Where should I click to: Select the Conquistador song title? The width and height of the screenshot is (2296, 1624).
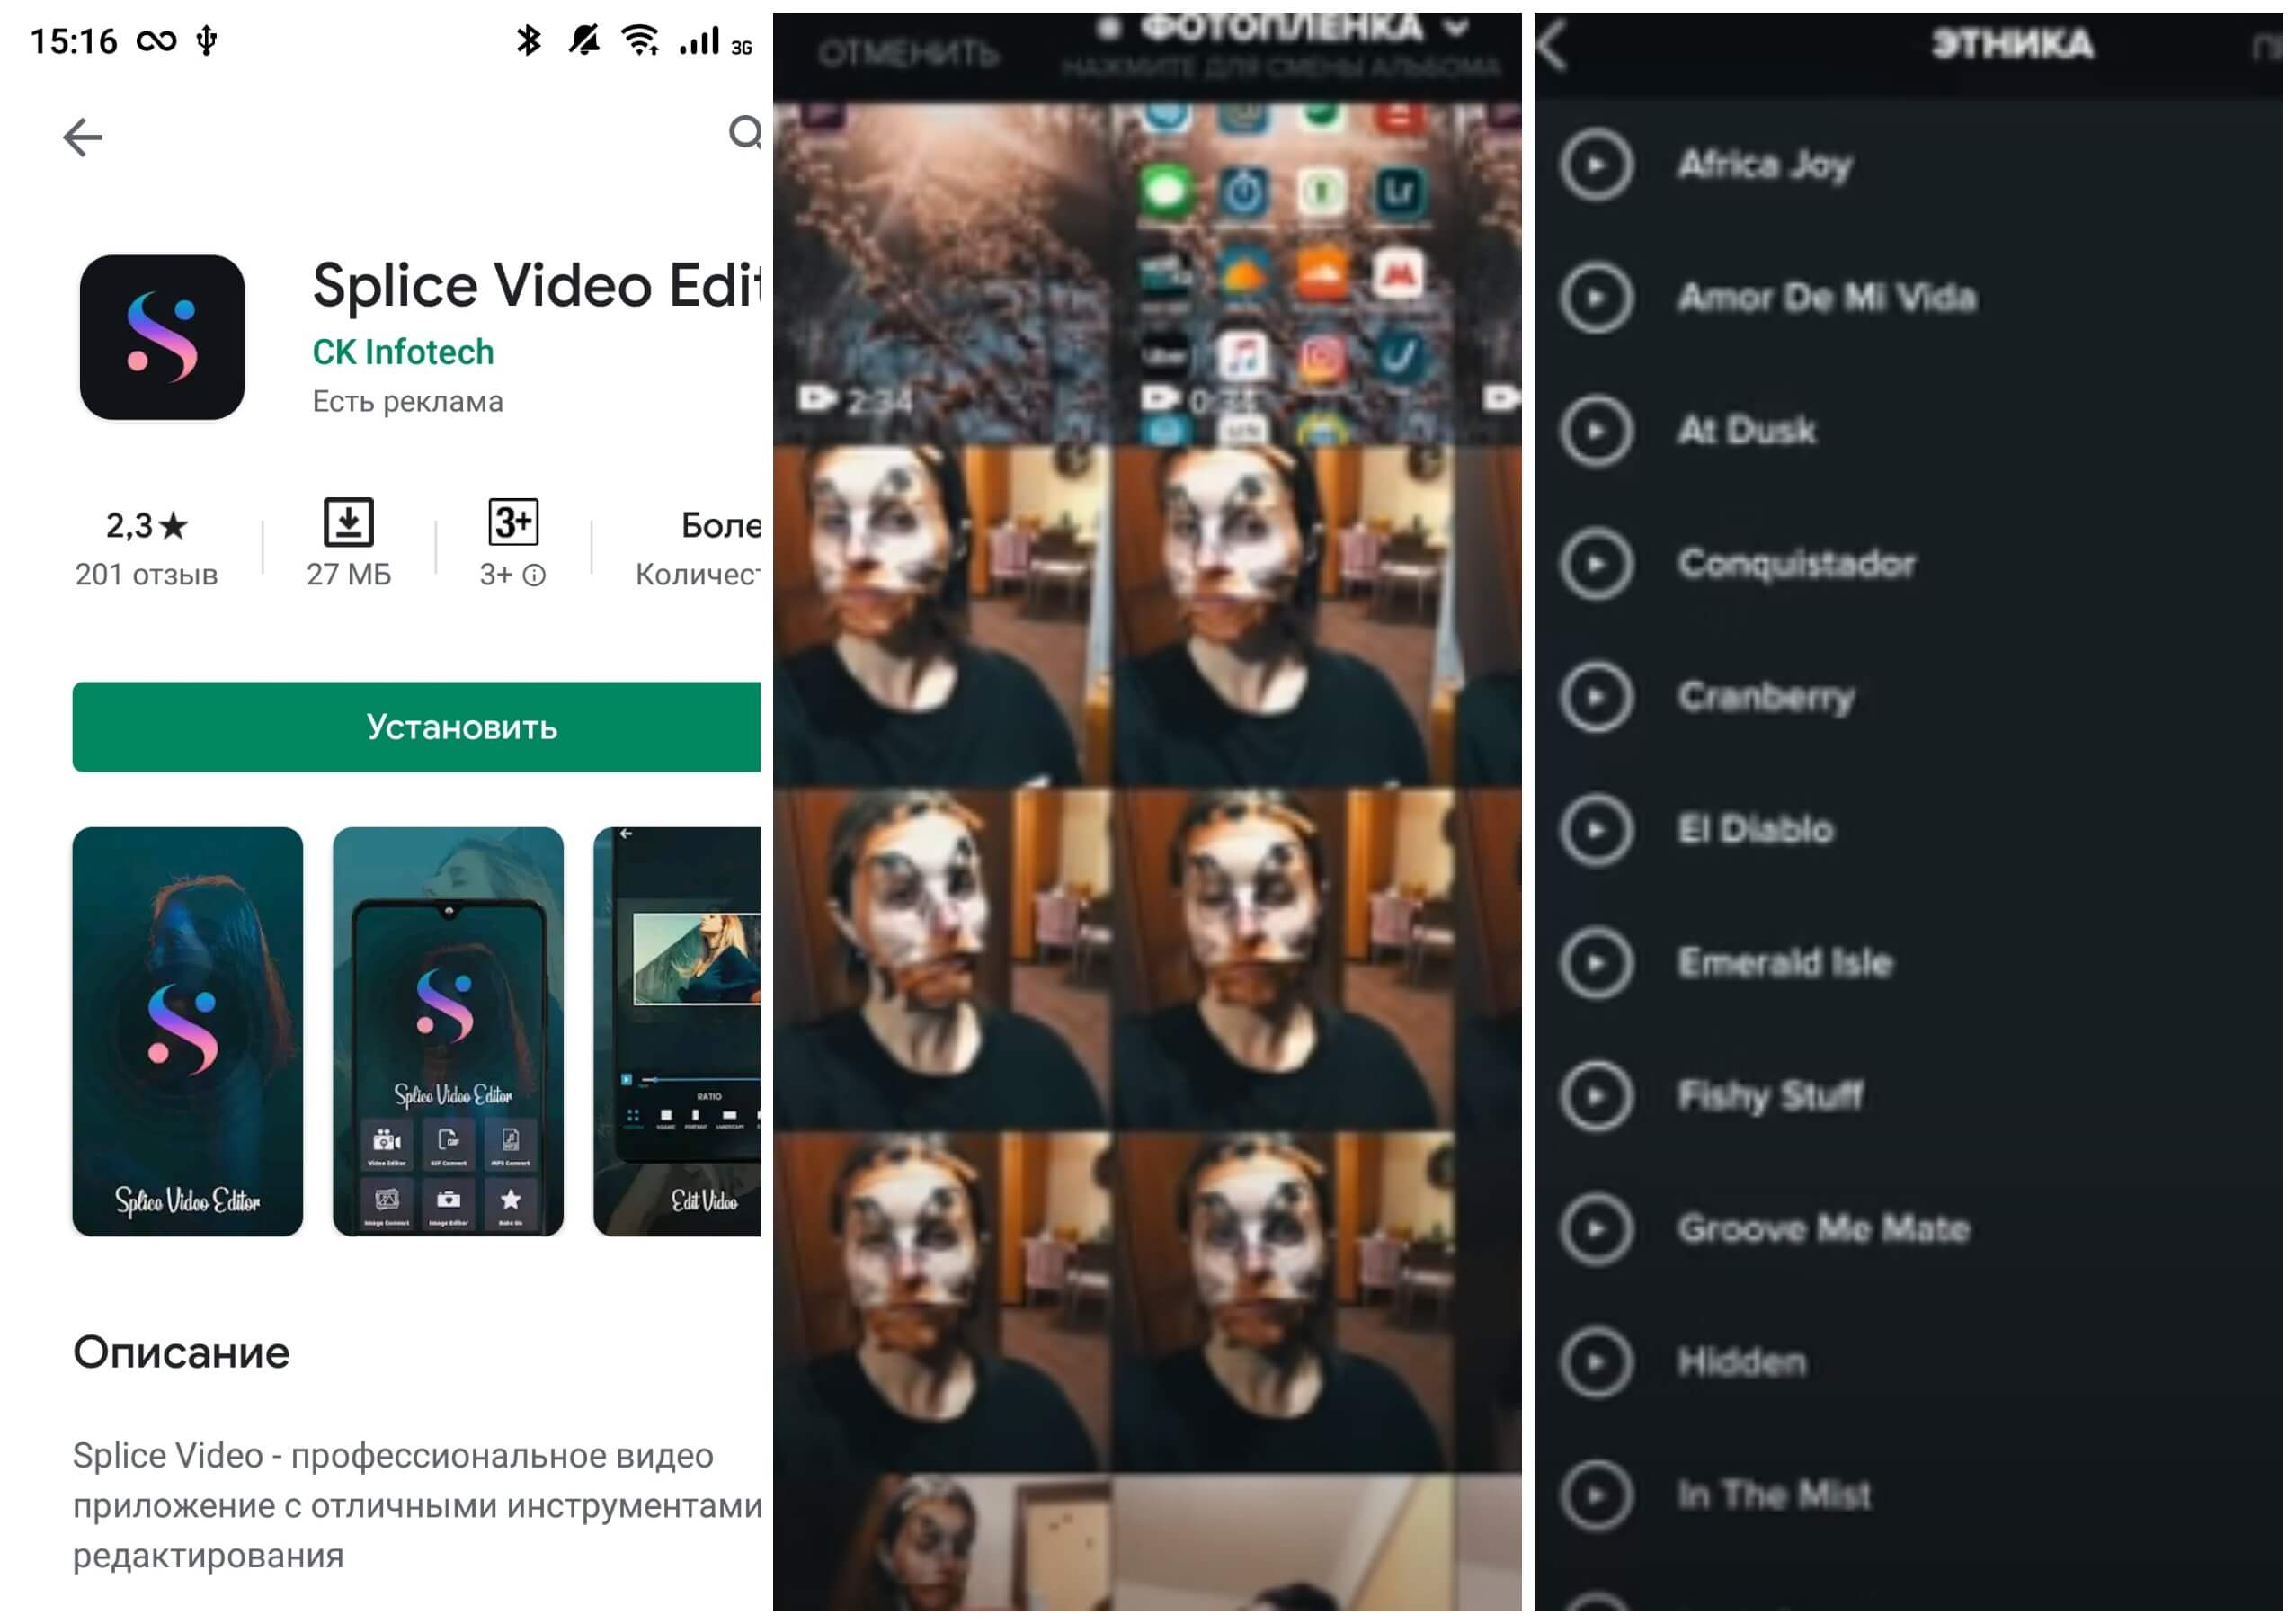[1796, 563]
